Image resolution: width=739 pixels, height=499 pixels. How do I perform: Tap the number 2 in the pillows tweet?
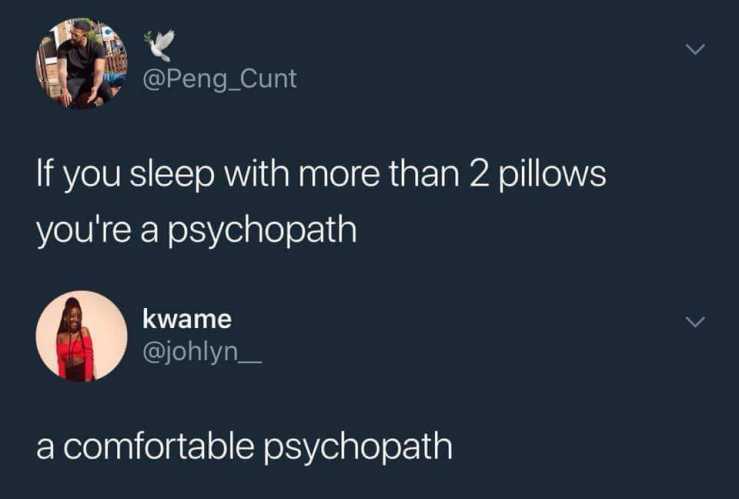478,174
